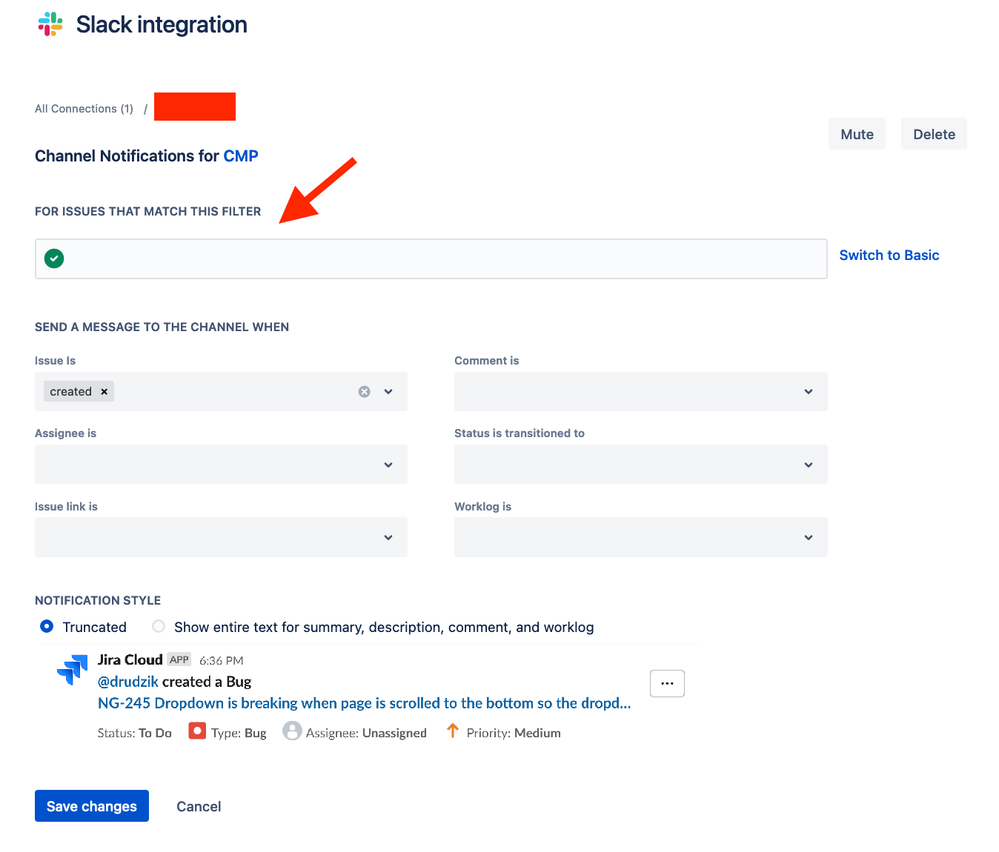This screenshot has width=999, height=852.
Task: Click the APP badge next to Jira Cloud
Action: tap(179, 660)
